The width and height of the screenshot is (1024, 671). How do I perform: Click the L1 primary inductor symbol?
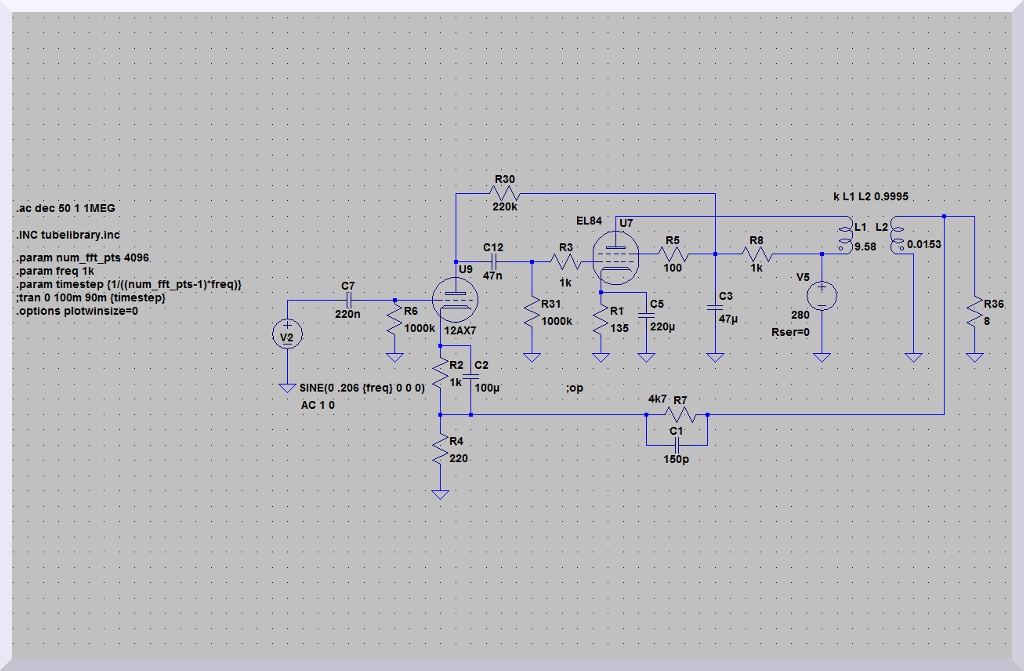[x=846, y=237]
